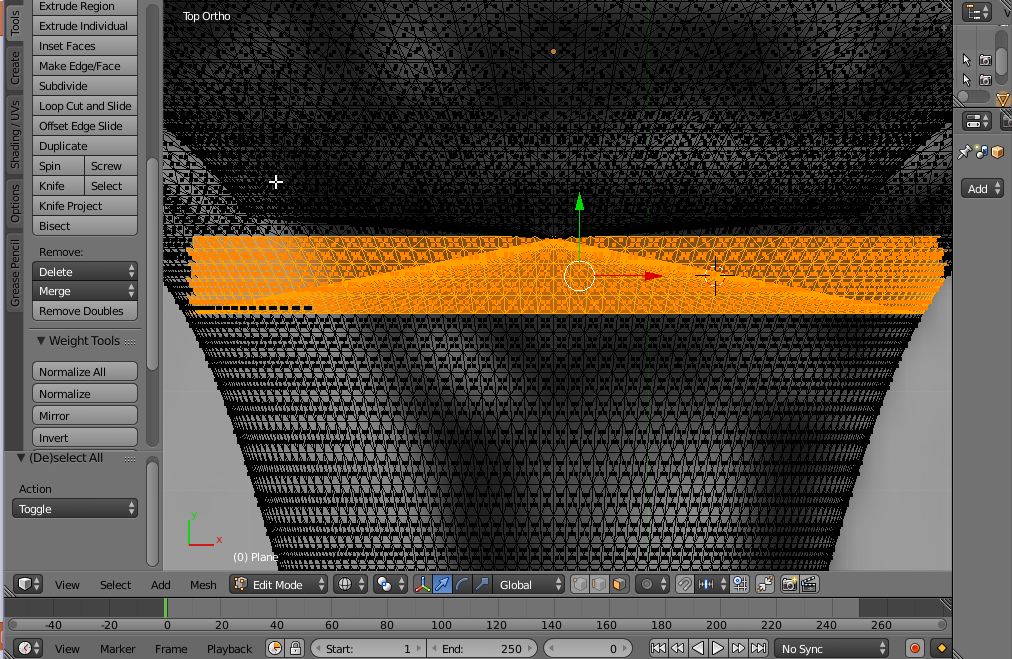
Task: Click the keying set diamond icon
Action: click(x=941, y=647)
